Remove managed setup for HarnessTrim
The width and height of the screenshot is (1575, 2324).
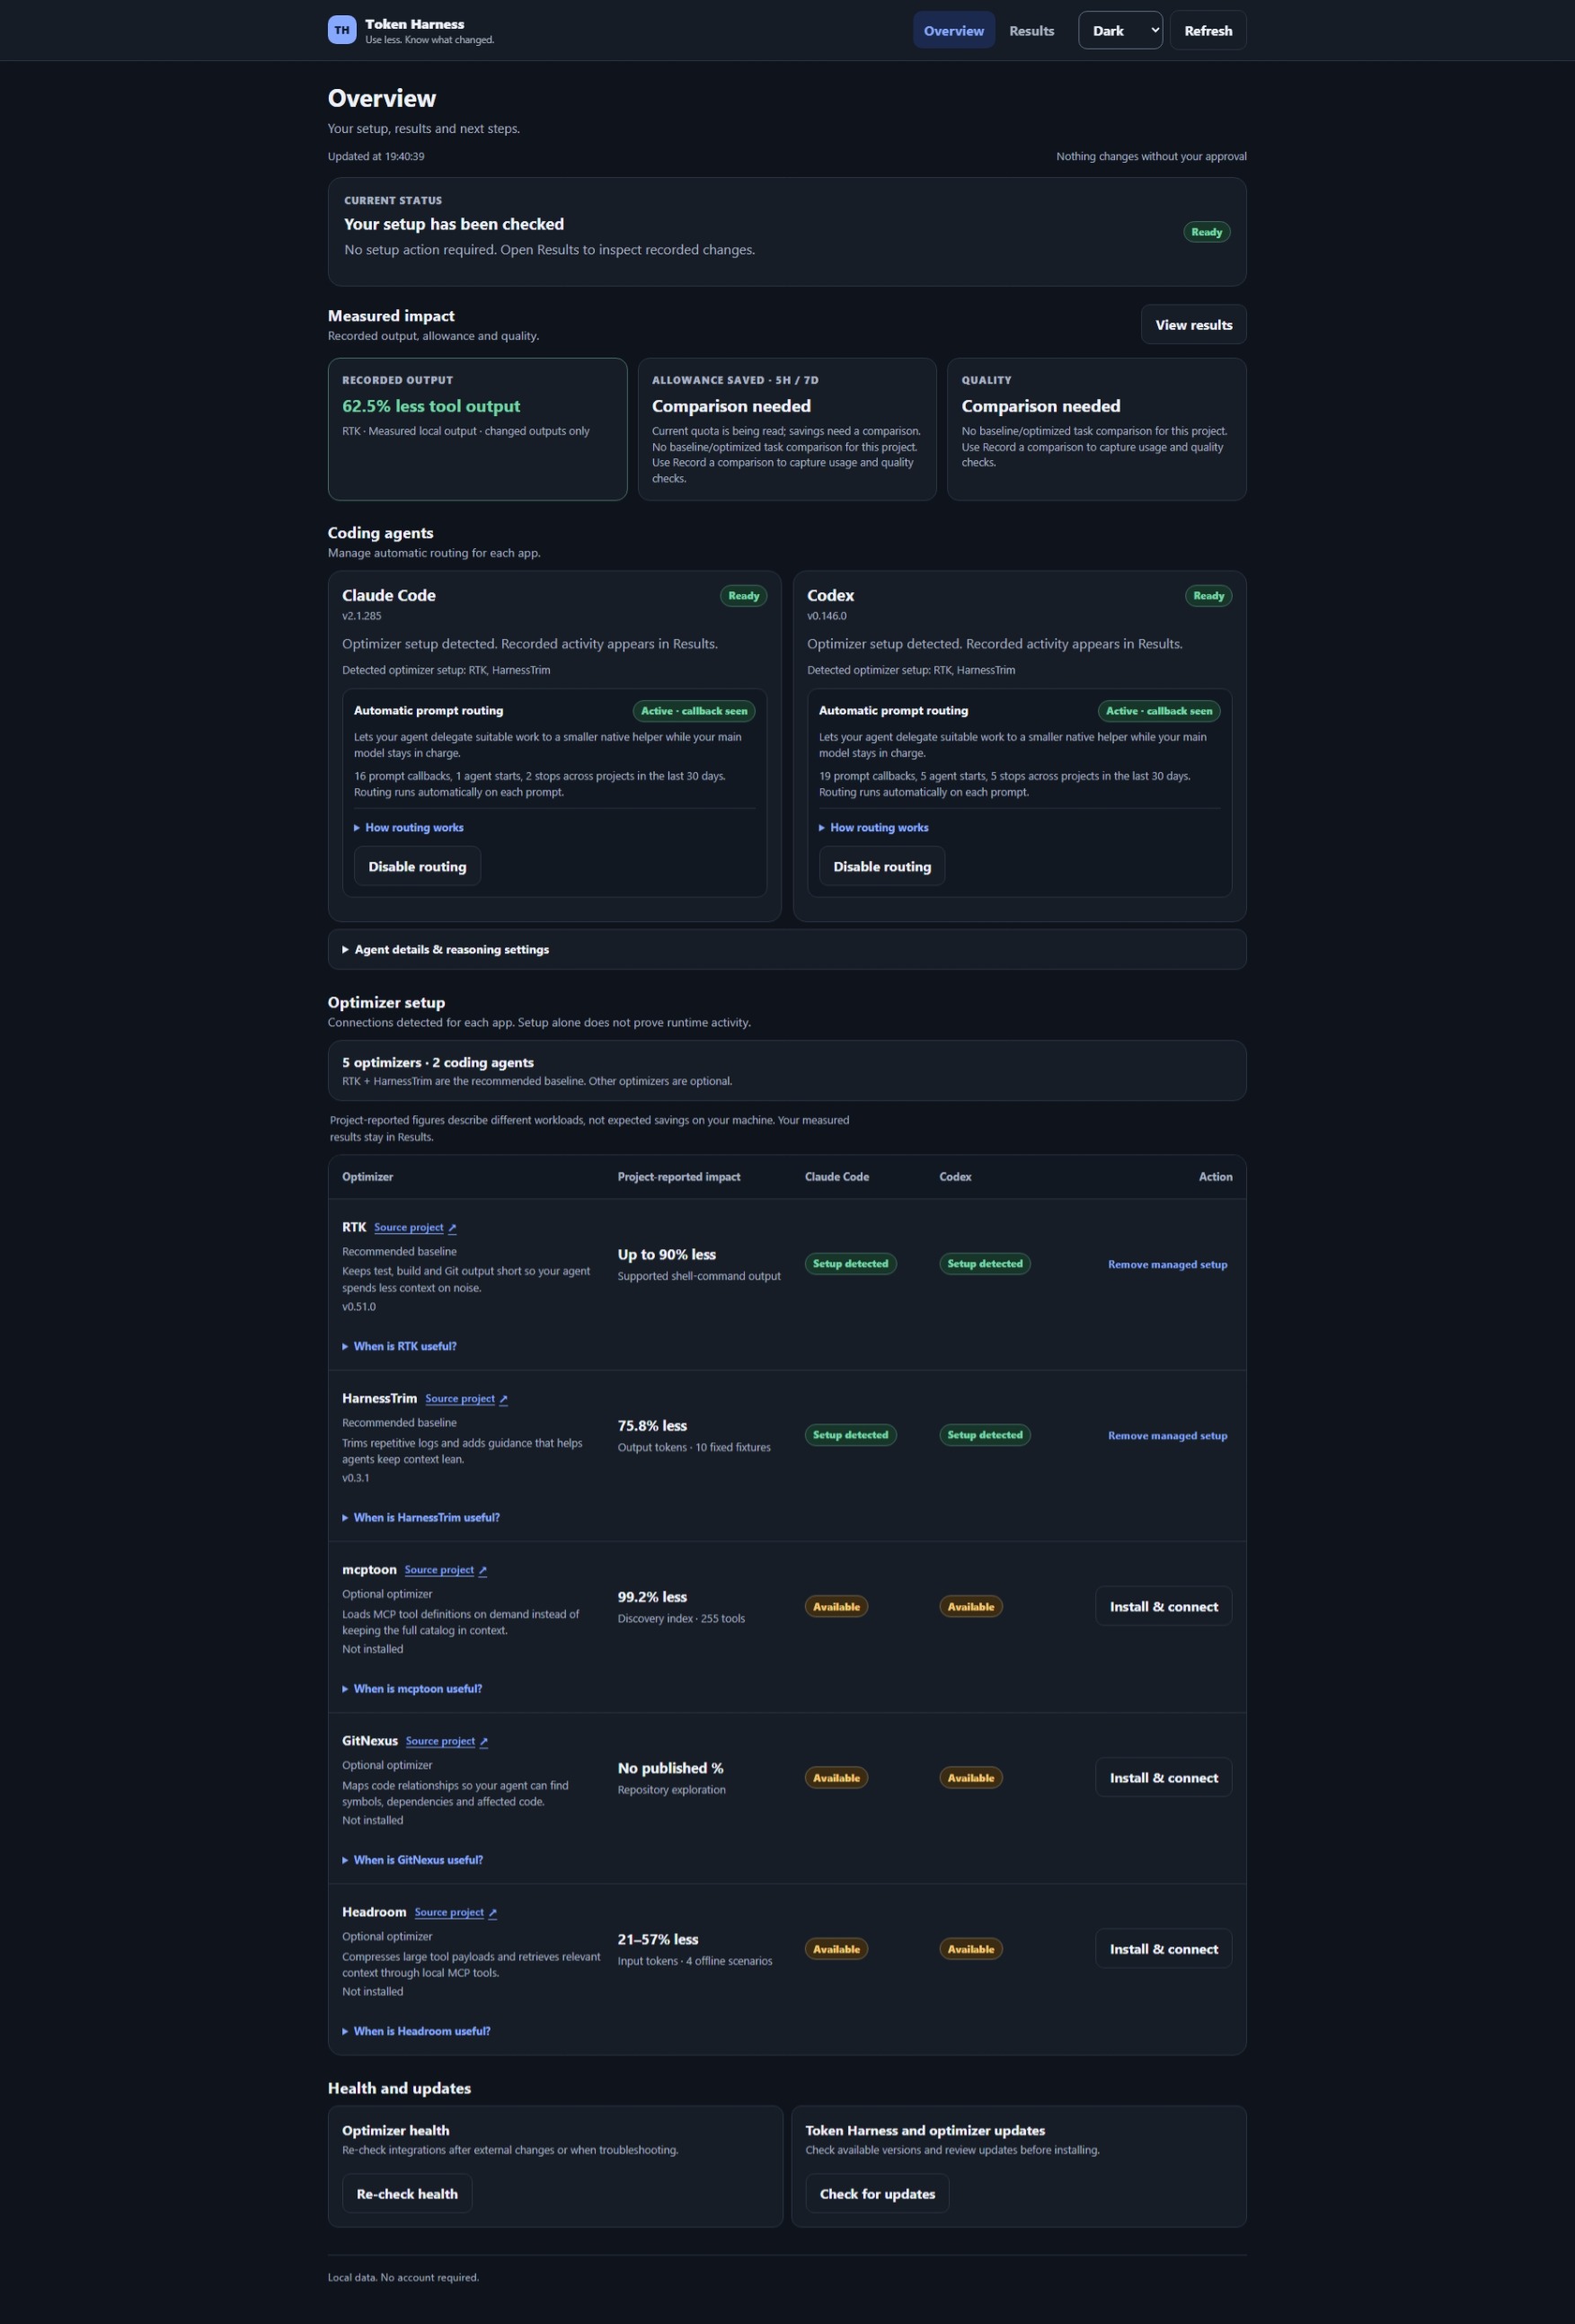pyautogui.click(x=1167, y=1436)
